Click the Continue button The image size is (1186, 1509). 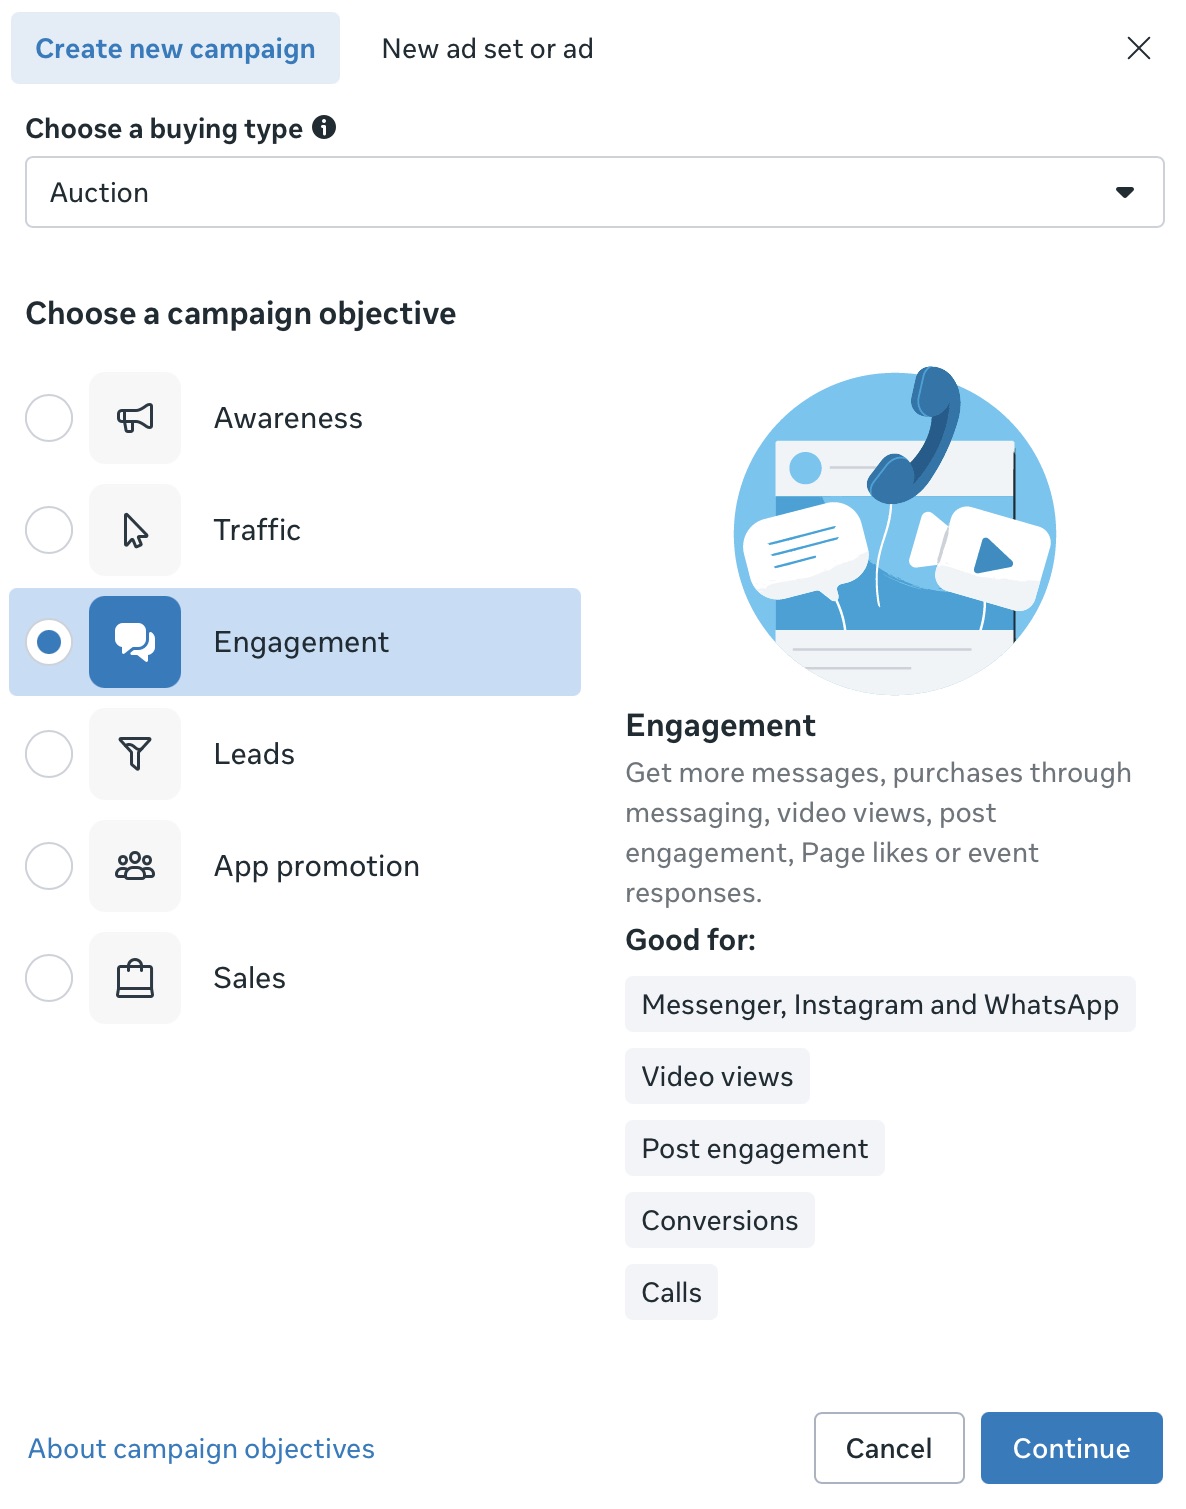(x=1071, y=1448)
